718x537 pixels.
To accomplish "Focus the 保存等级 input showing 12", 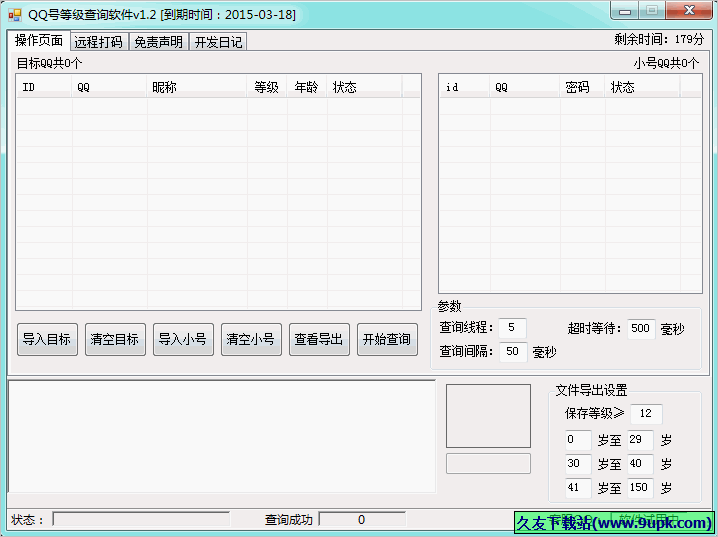I will tap(646, 414).
